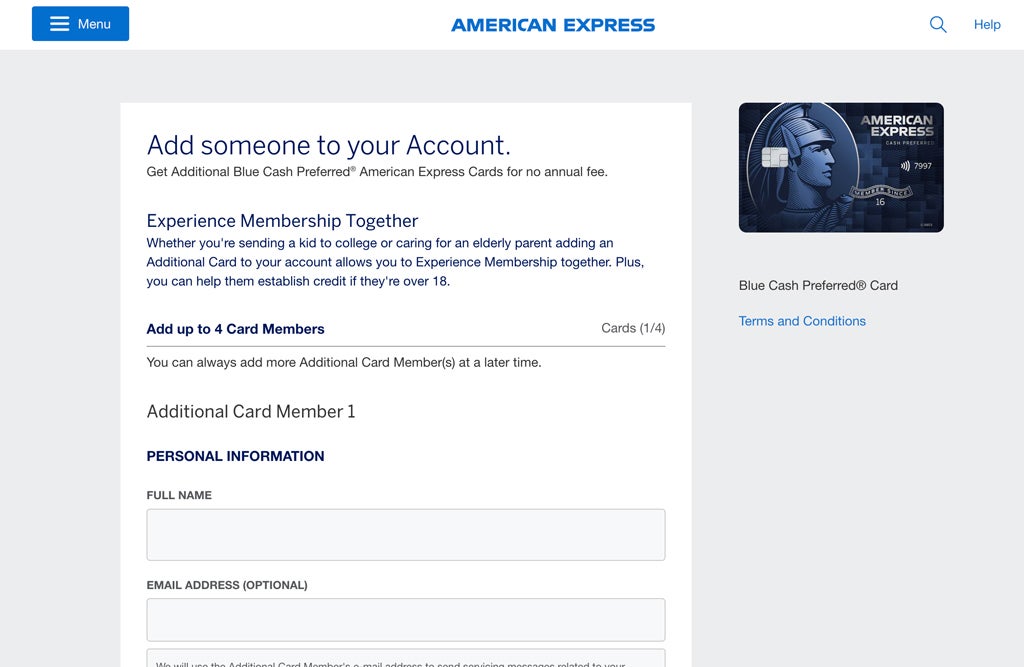Click the centurion portrait on the card
Screen dimensions: 1024x667
tap(810, 160)
